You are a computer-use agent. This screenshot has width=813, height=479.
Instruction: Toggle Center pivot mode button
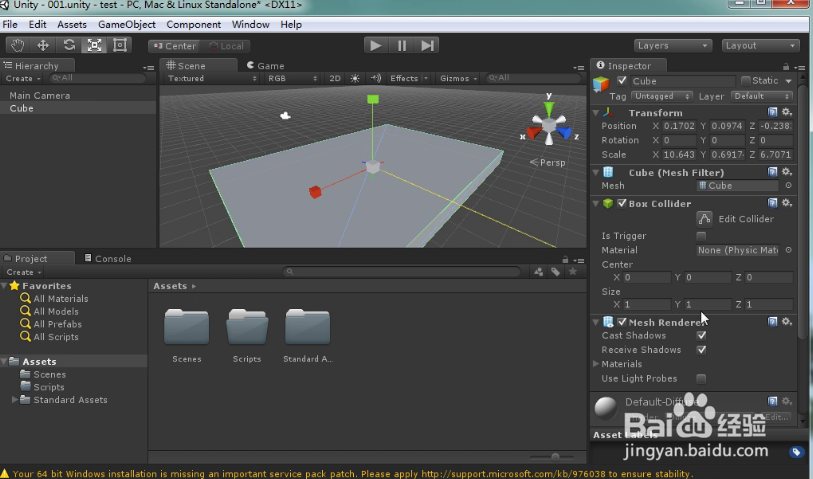pyautogui.click(x=175, y=46)
